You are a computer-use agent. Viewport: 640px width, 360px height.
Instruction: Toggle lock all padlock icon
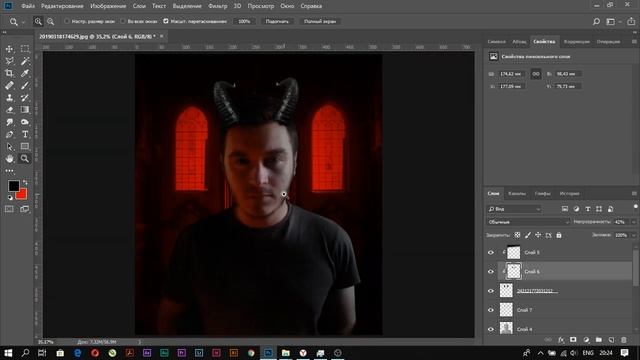[559, 235]
